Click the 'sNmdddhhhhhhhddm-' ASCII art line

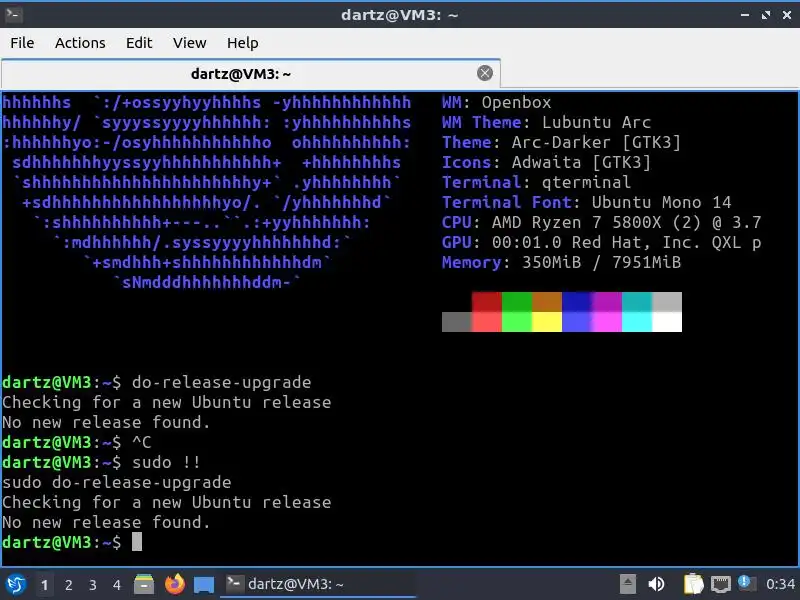(207, 282)
